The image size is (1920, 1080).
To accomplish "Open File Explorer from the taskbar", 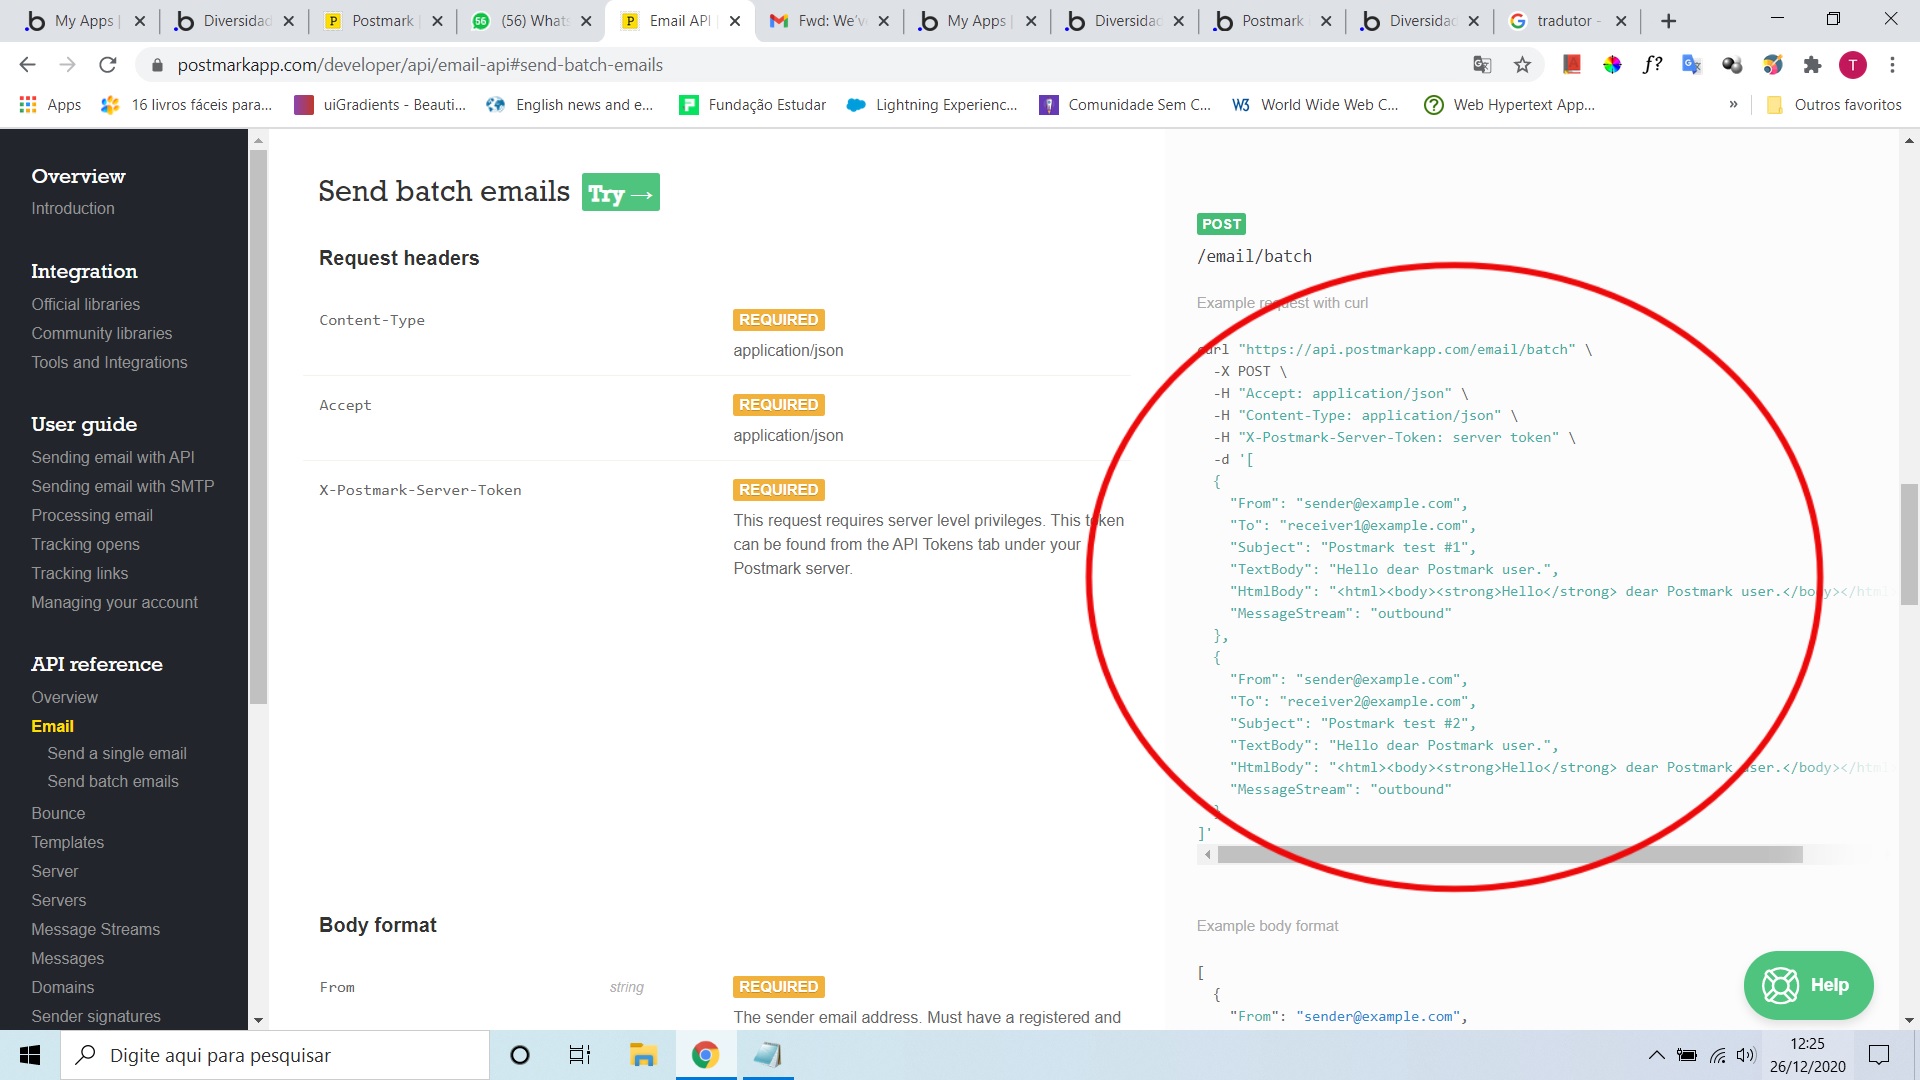I will tap(642, 1055).
